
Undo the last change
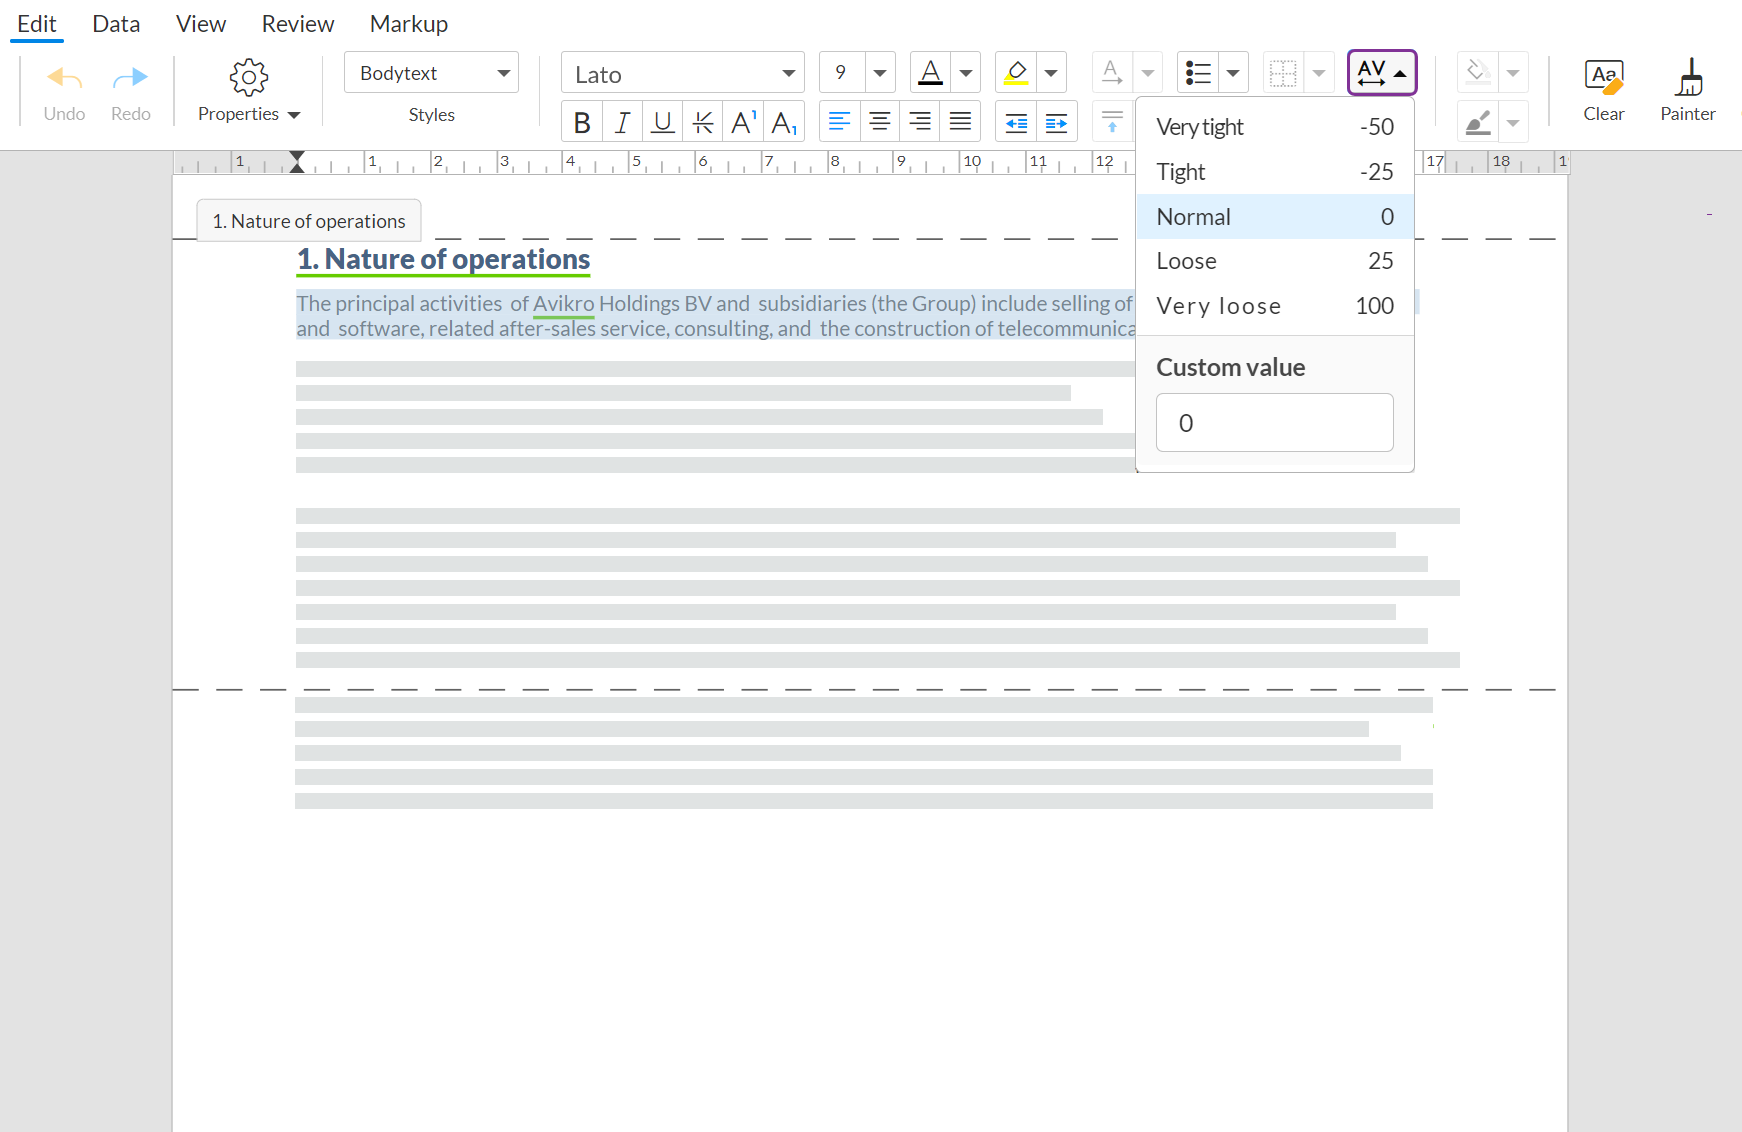pos(63,90)
